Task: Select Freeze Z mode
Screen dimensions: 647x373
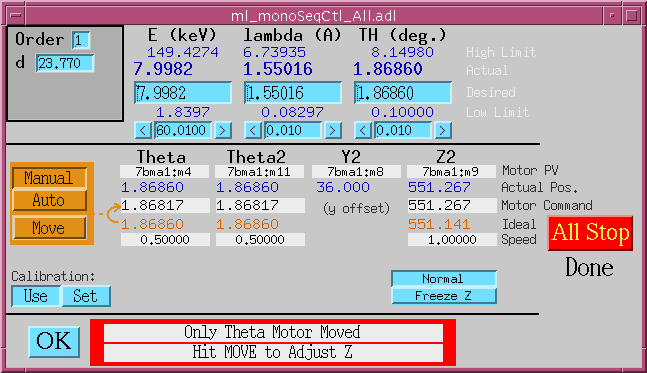Action: (444, 296)
